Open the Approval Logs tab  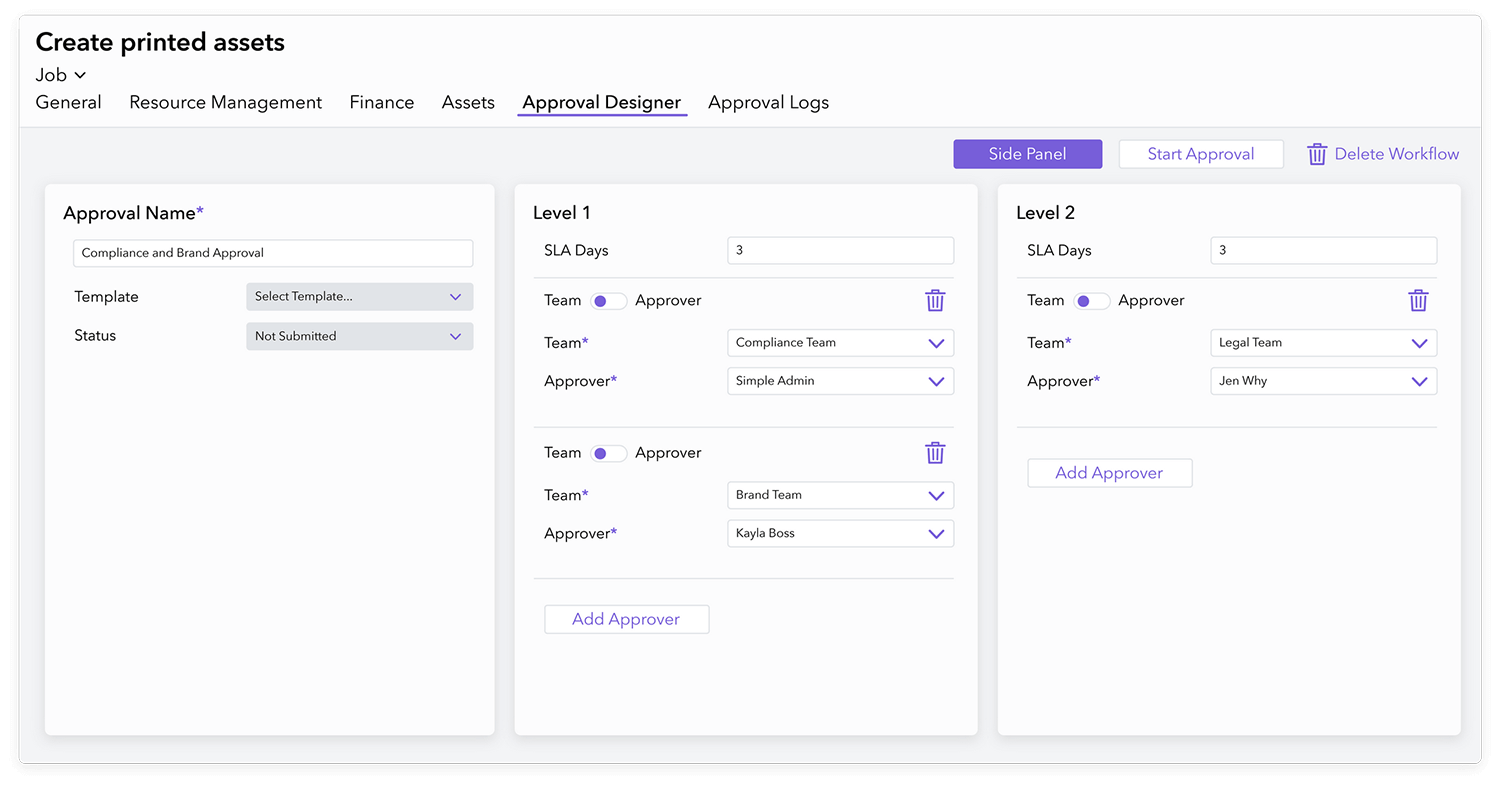768,102
